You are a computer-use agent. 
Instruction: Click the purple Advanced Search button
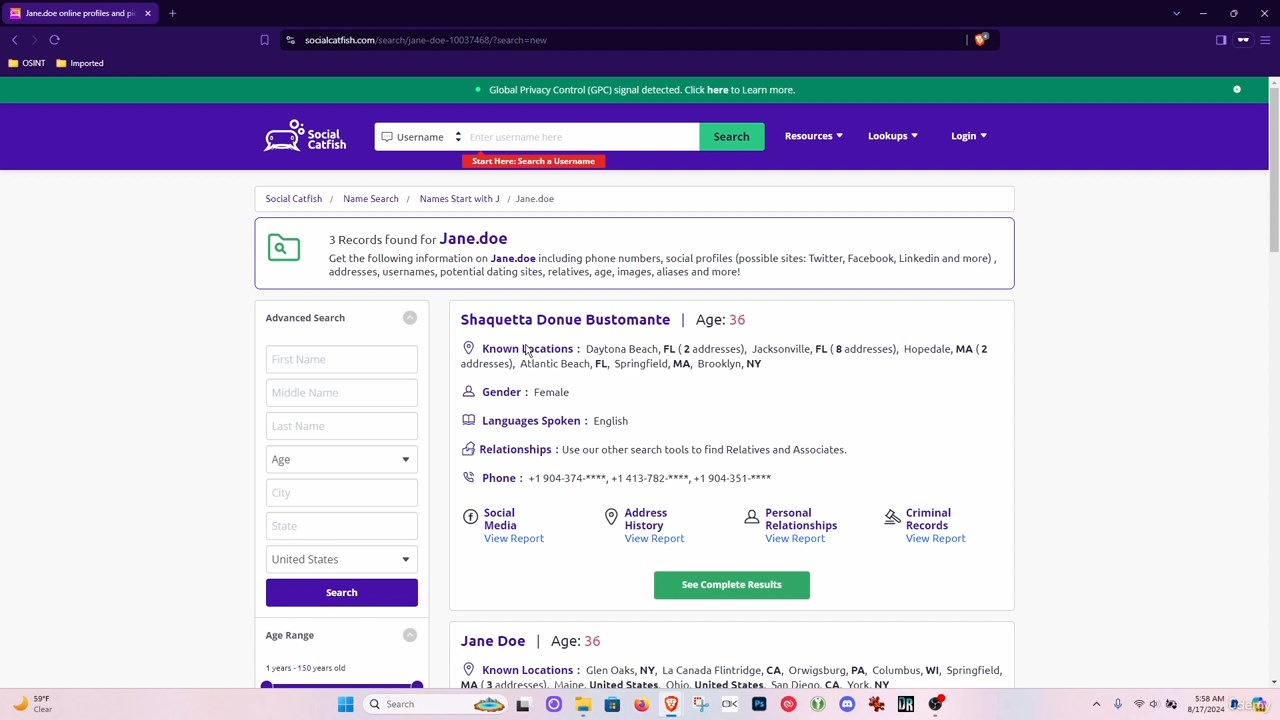[x=341, y=592]
